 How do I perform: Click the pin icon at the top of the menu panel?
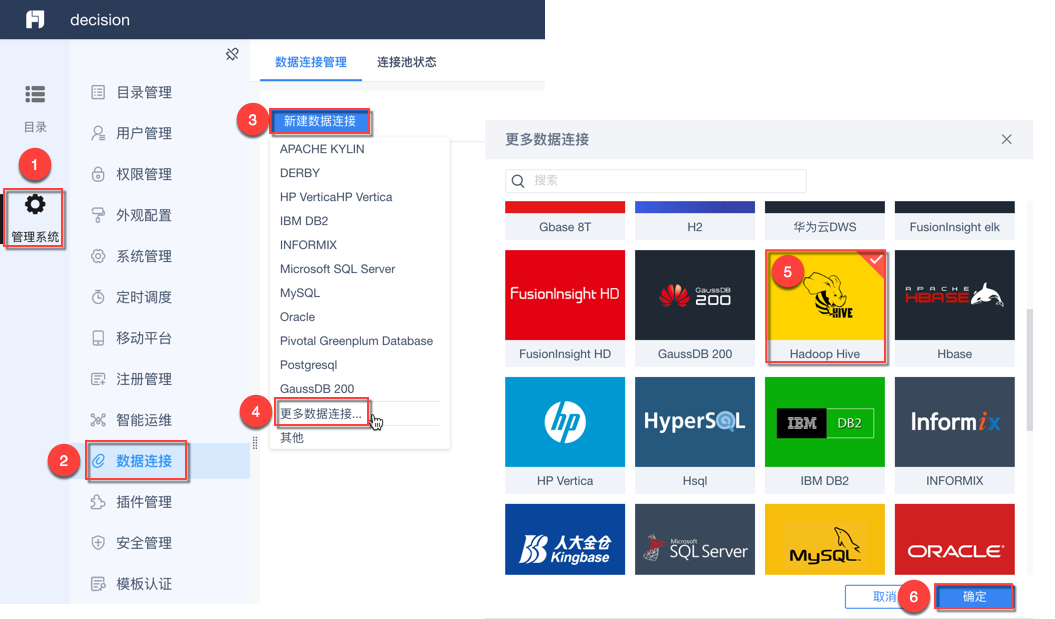(x=232, y=54)
